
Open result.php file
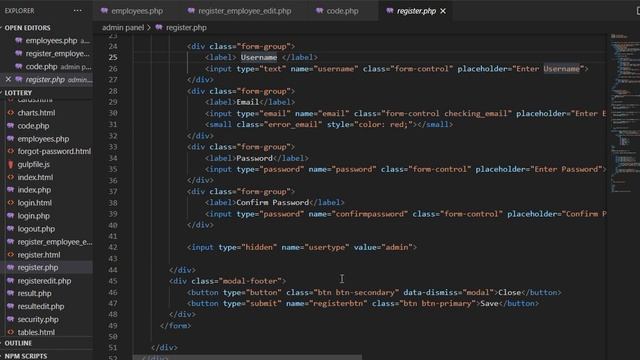(x=34, y=293)
